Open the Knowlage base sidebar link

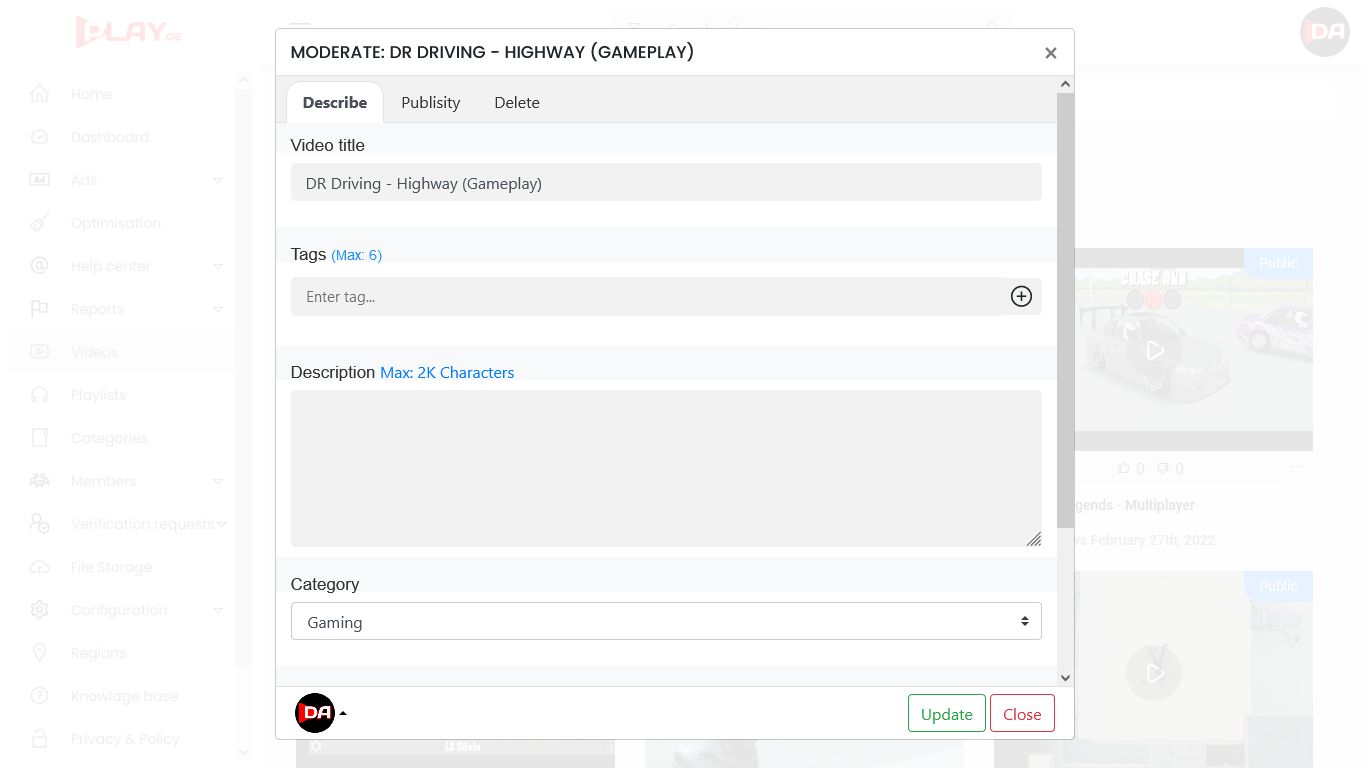[x=124, y=696]
